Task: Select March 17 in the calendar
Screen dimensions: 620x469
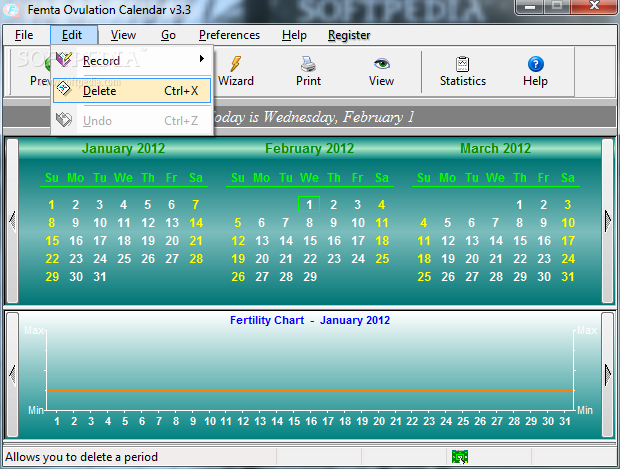Action: 568,241
